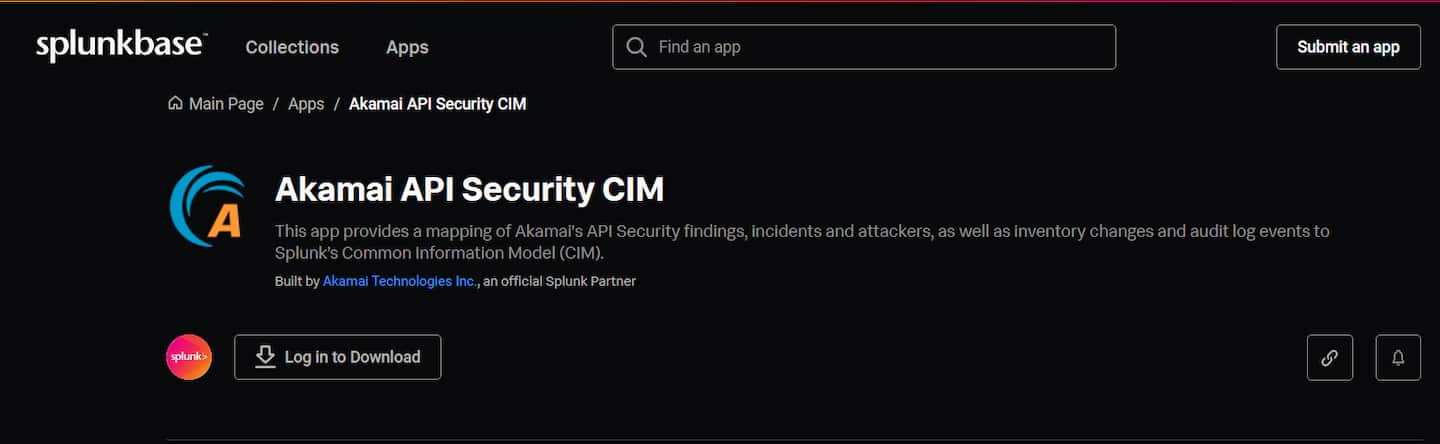Image resolution: width=1440 pixels, height=444 pixels.
Task: Go to Apps in the top navigation
Action: 407,47
